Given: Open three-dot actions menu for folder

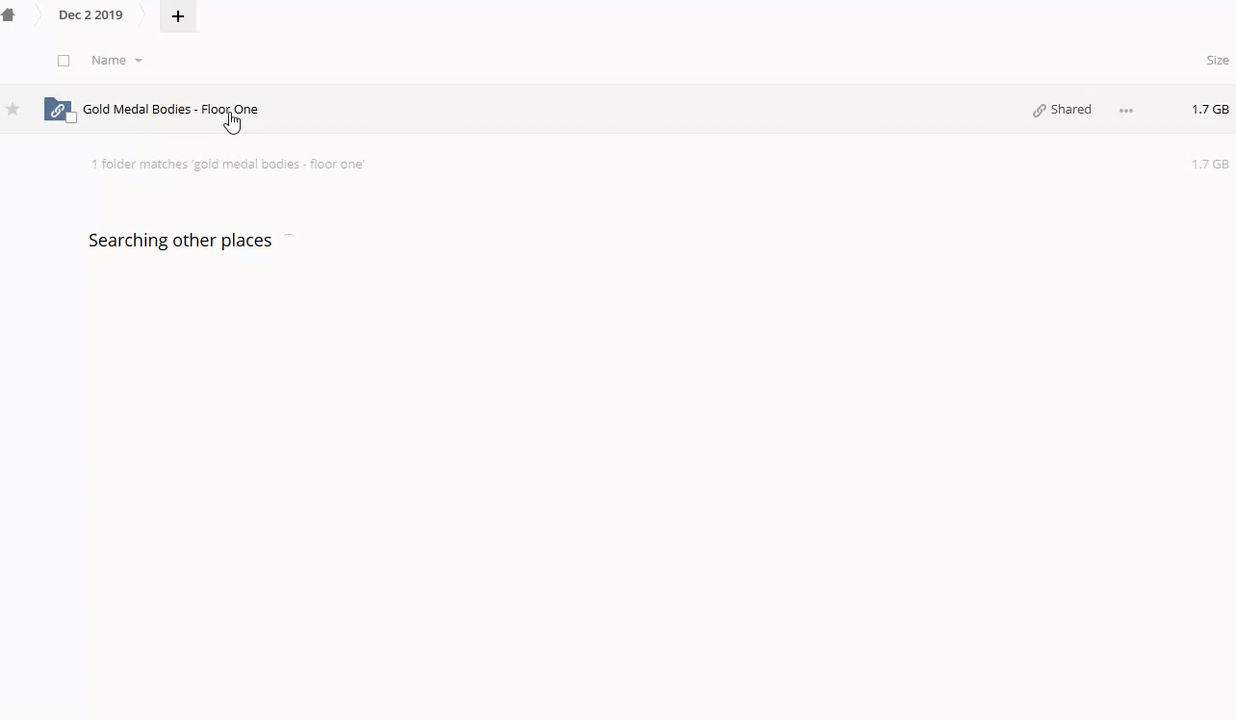Looking at the screenshot, I should [1126, 110].
